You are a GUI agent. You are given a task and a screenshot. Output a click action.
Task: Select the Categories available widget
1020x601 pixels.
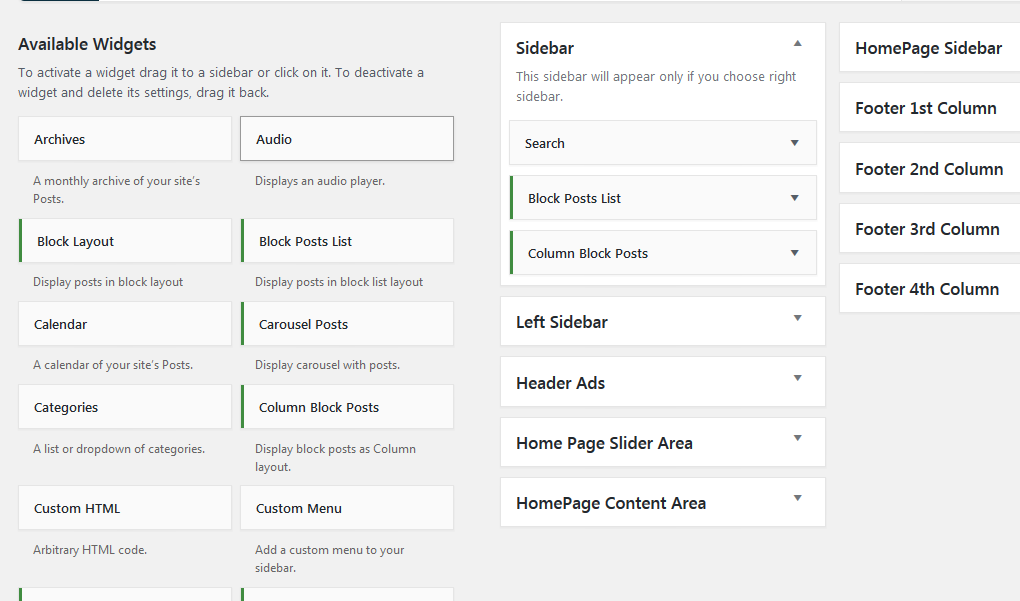(125, 407)
